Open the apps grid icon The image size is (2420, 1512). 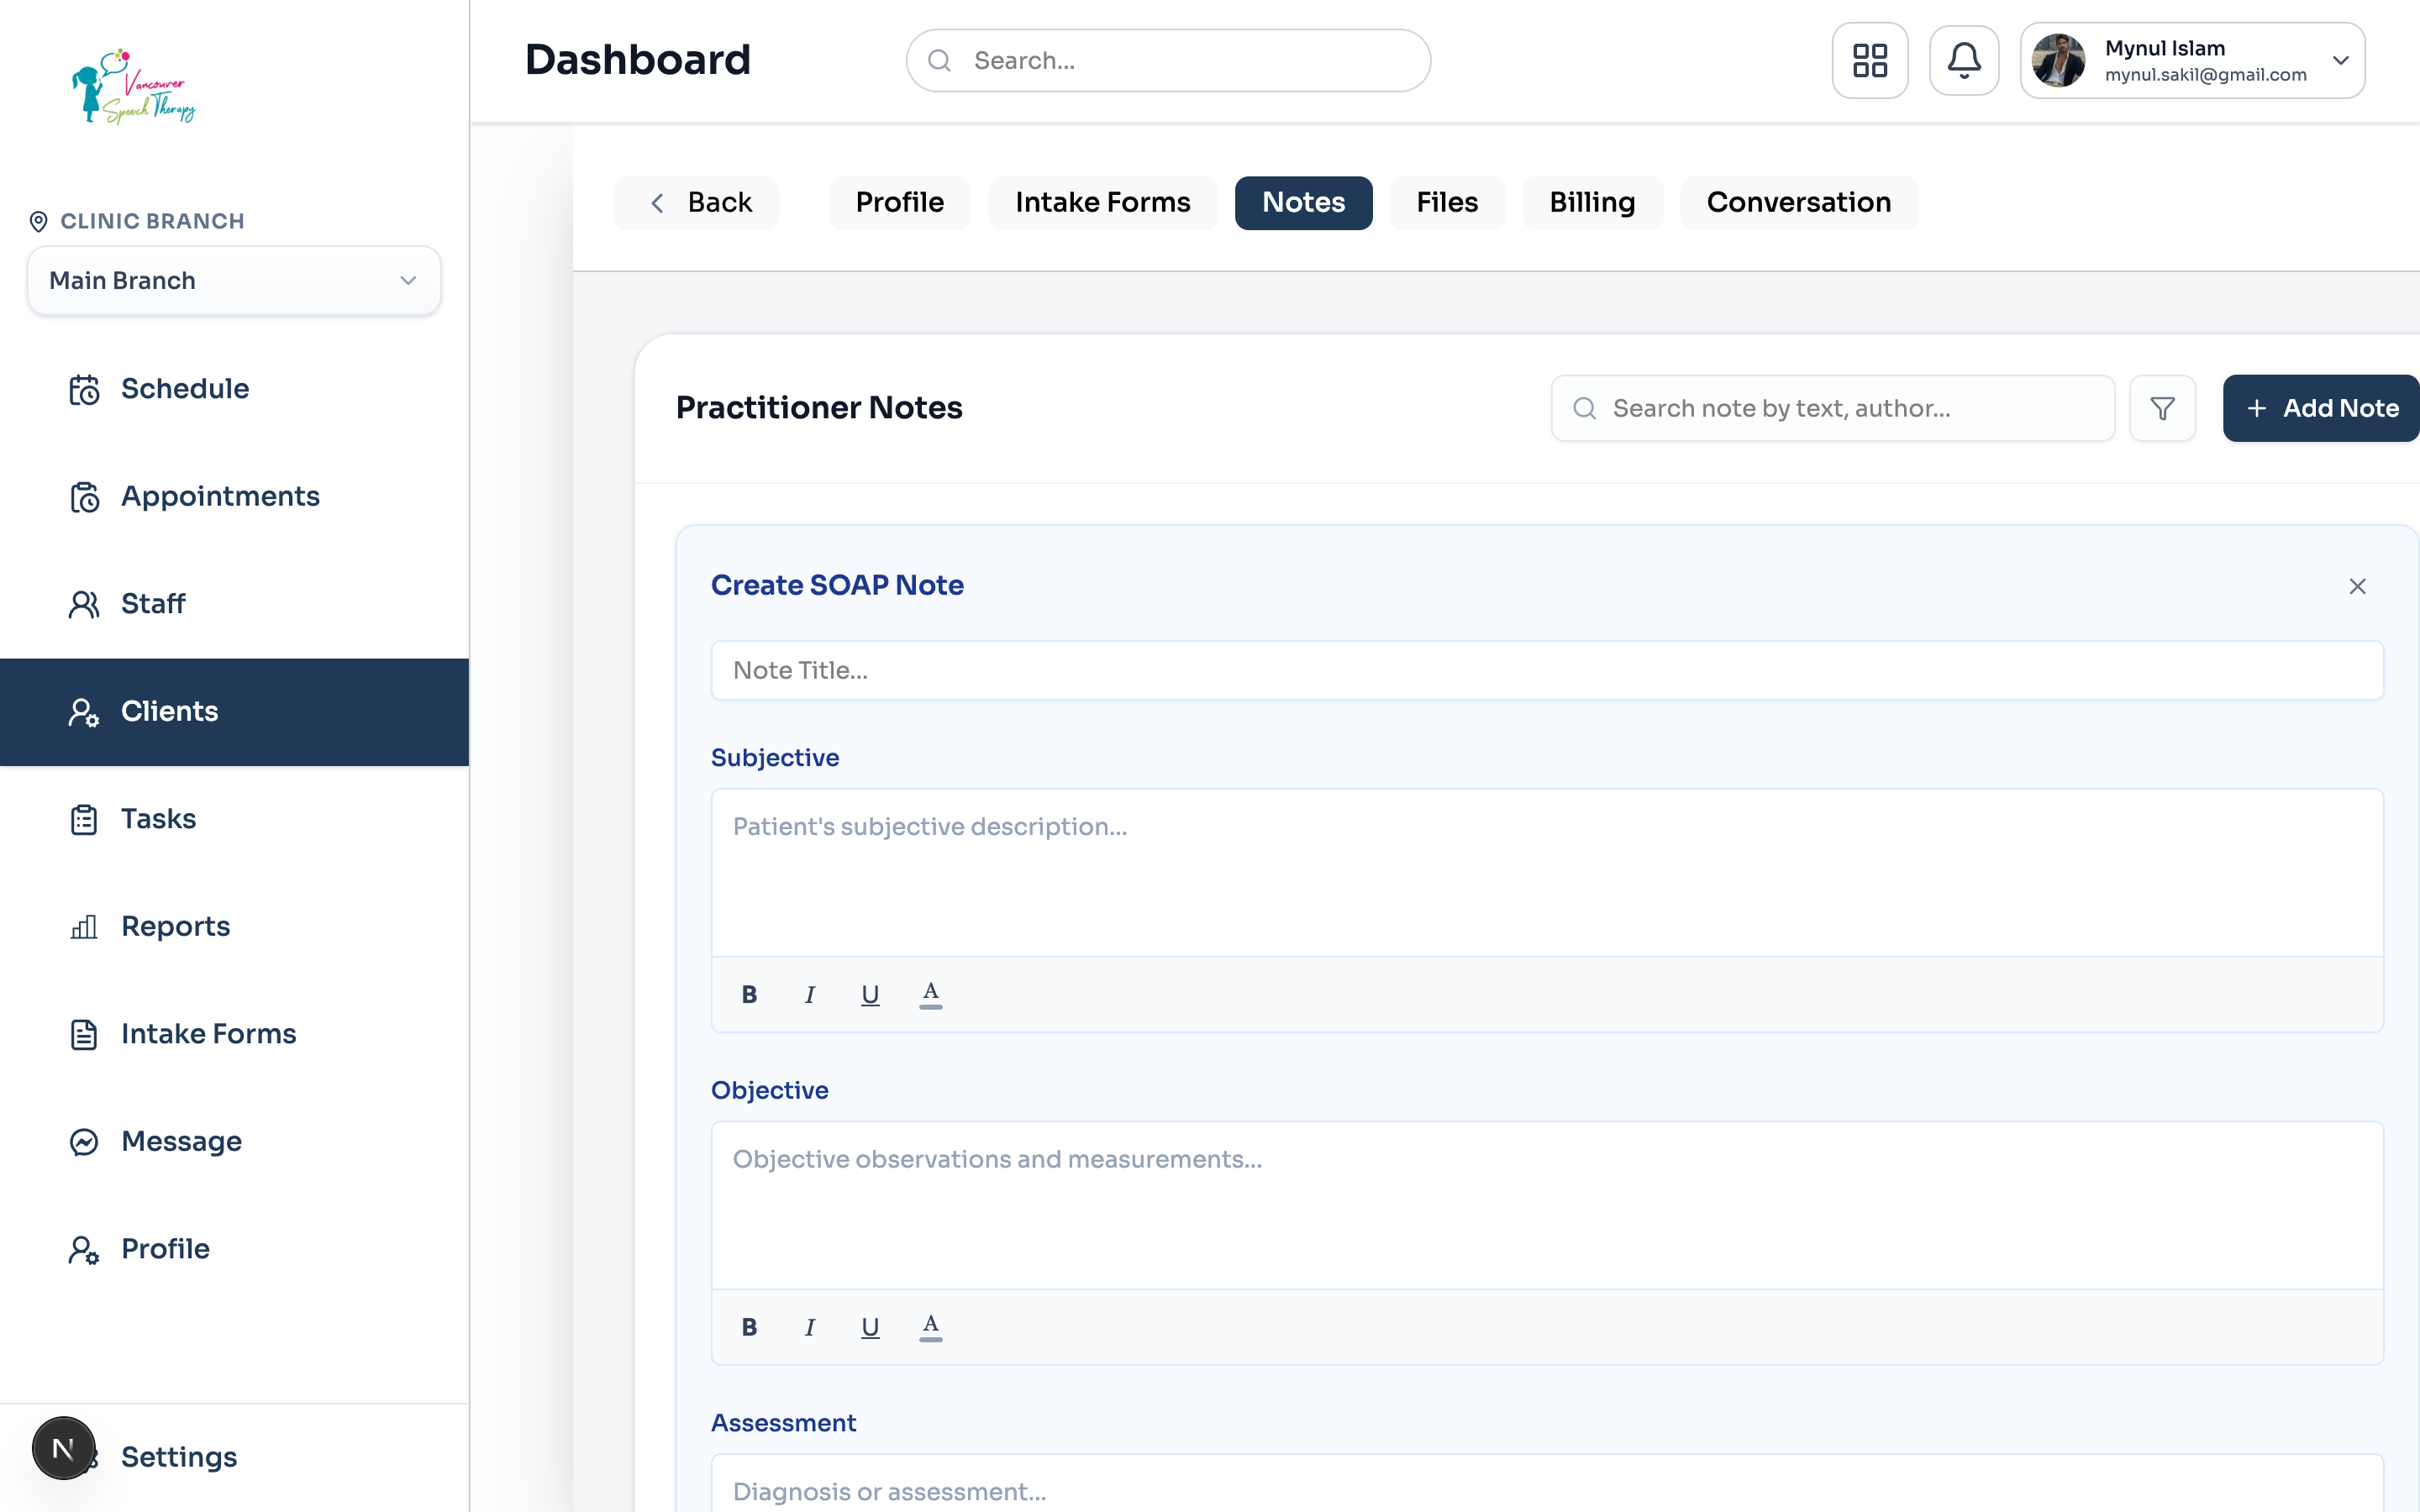[1869, 60]
